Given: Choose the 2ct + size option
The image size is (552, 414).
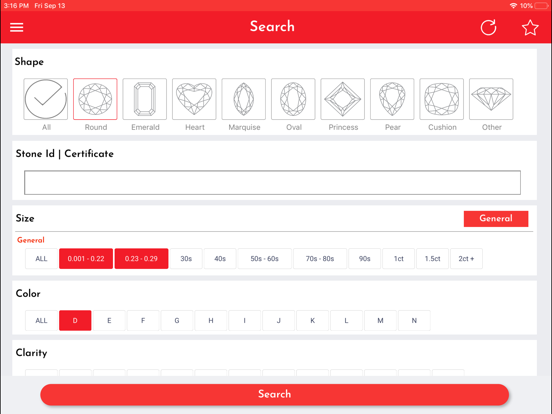Looking at the screenshot, I should pyautogui.click(x=466, y=259).
